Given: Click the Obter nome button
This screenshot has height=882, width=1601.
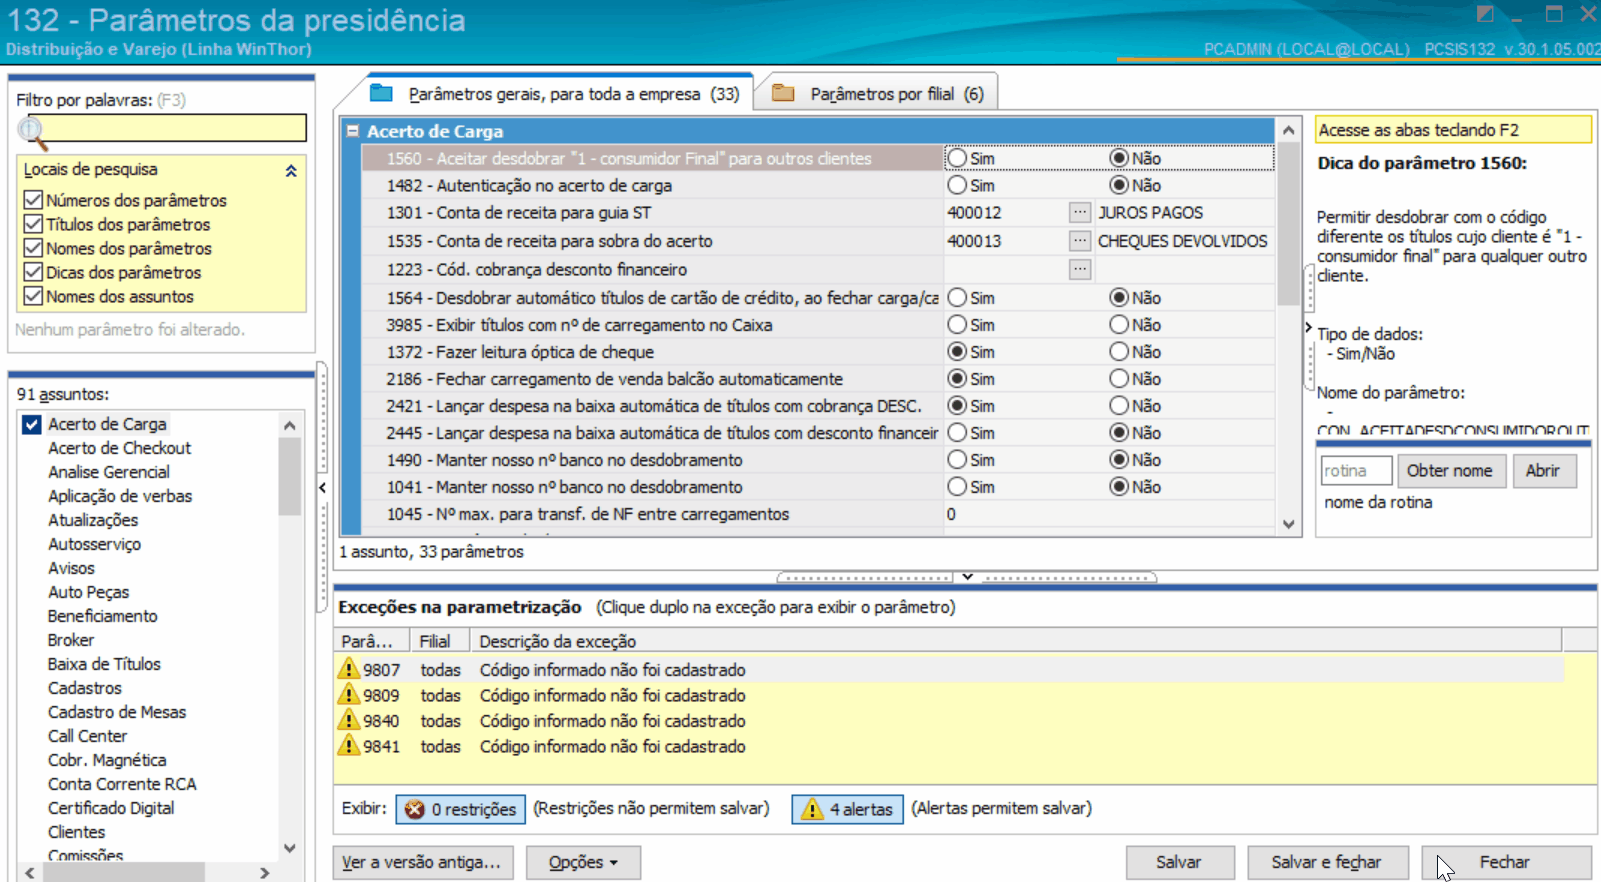Looking at the screenshot, I should pyautogui.click(x=1450, y=471).
